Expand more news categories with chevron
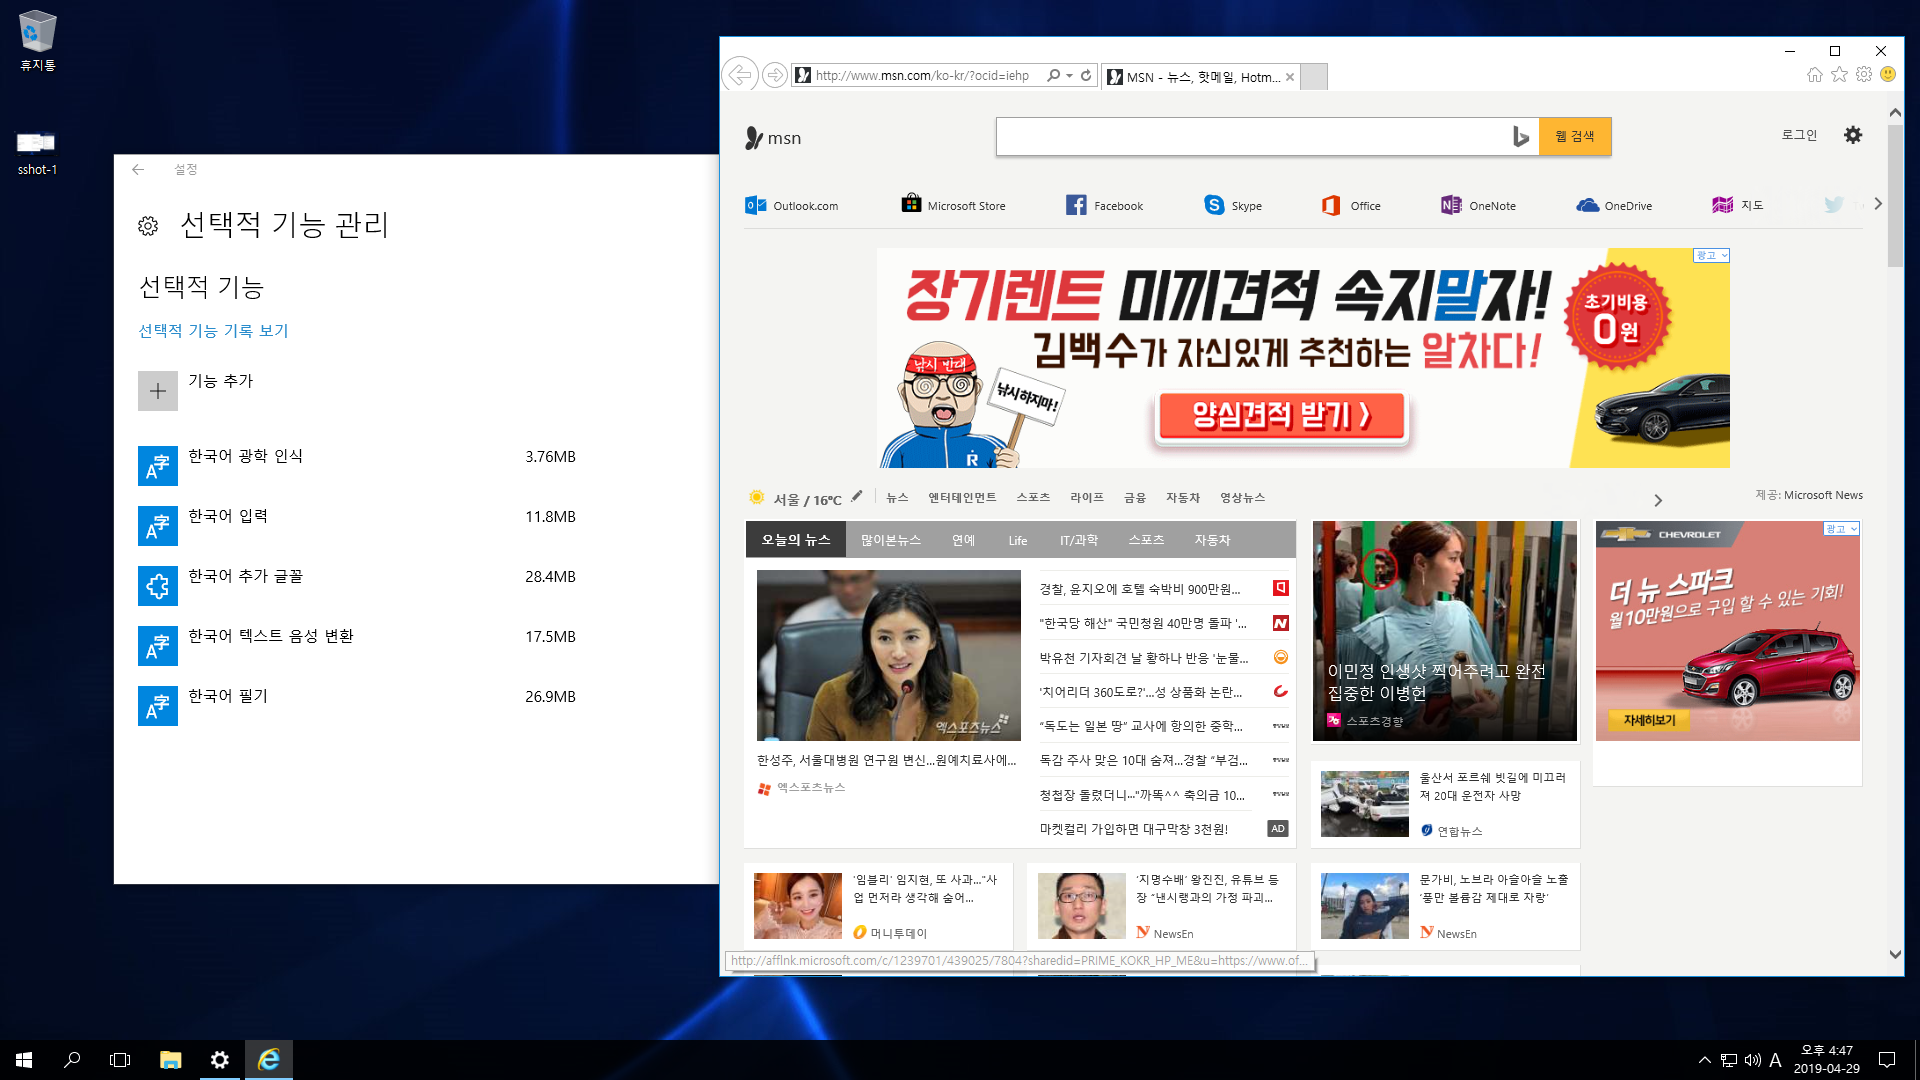This screenshot has height=1080, width=1920. pos(1658,500)
